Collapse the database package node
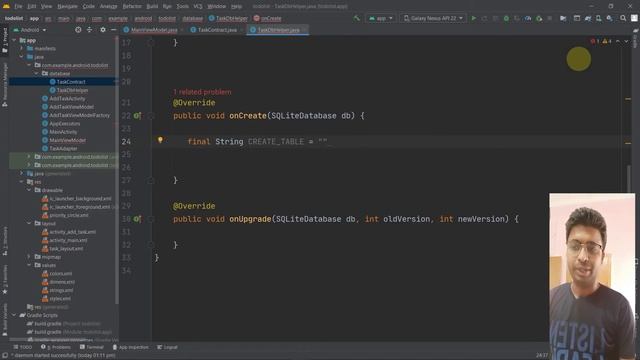640x360 pixels. (36, 73)
